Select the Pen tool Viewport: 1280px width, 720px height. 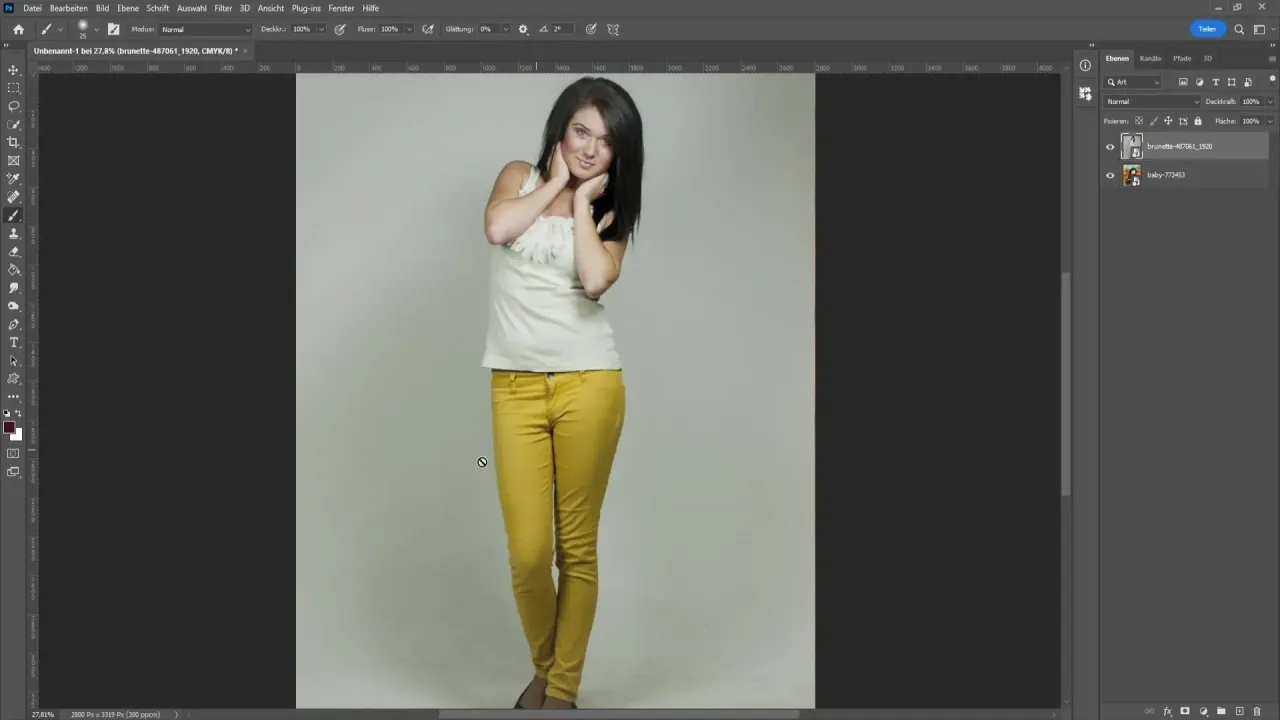pos(14,325)
